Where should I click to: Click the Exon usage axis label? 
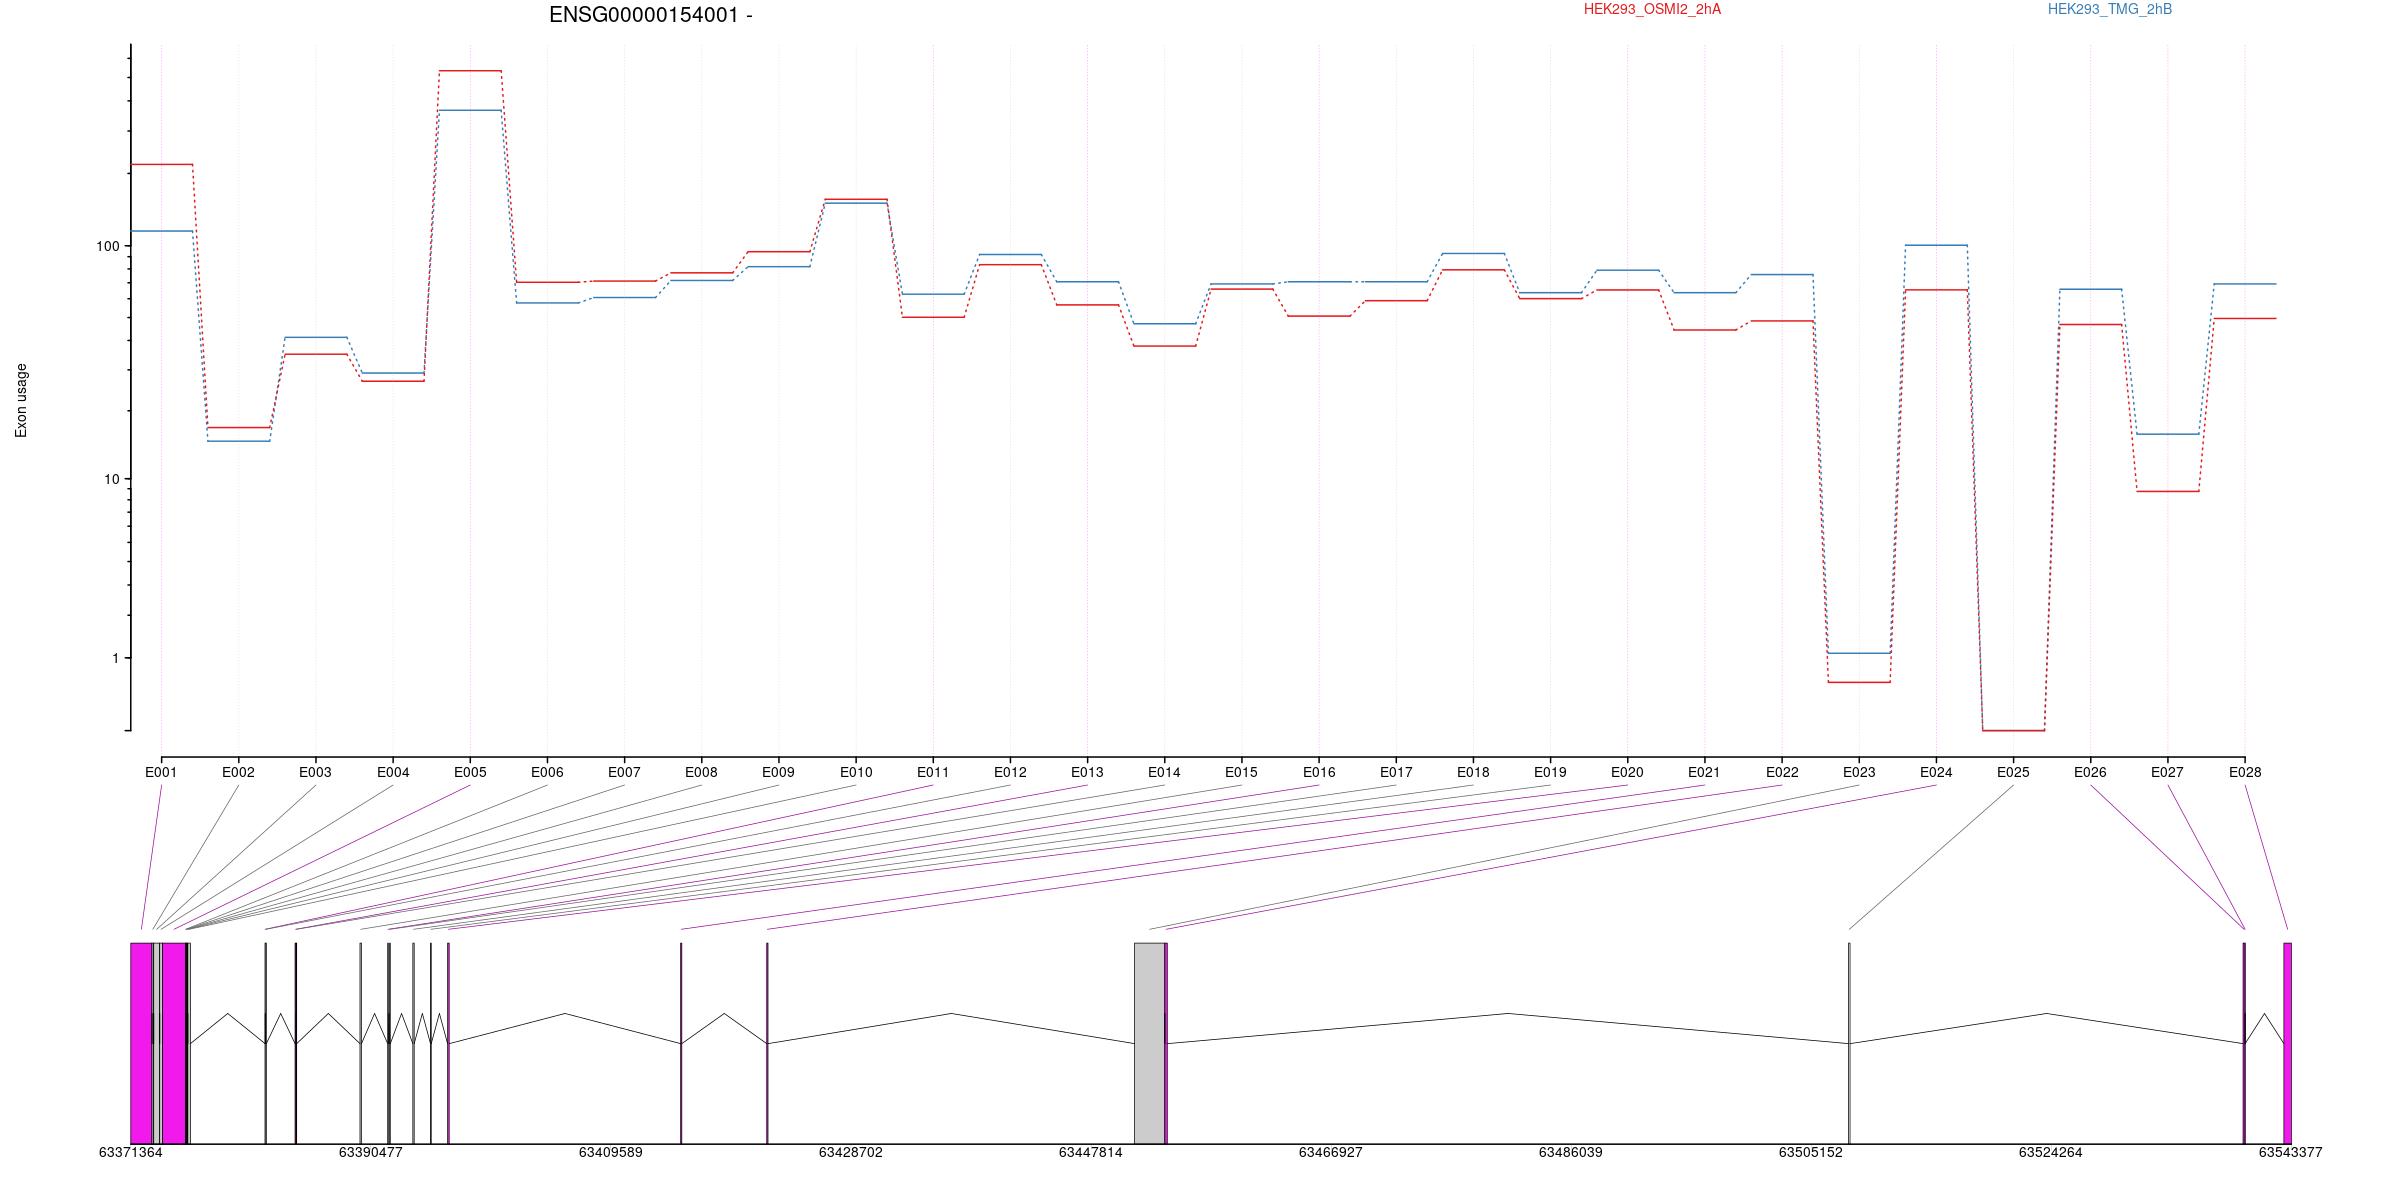coord(21,400)
